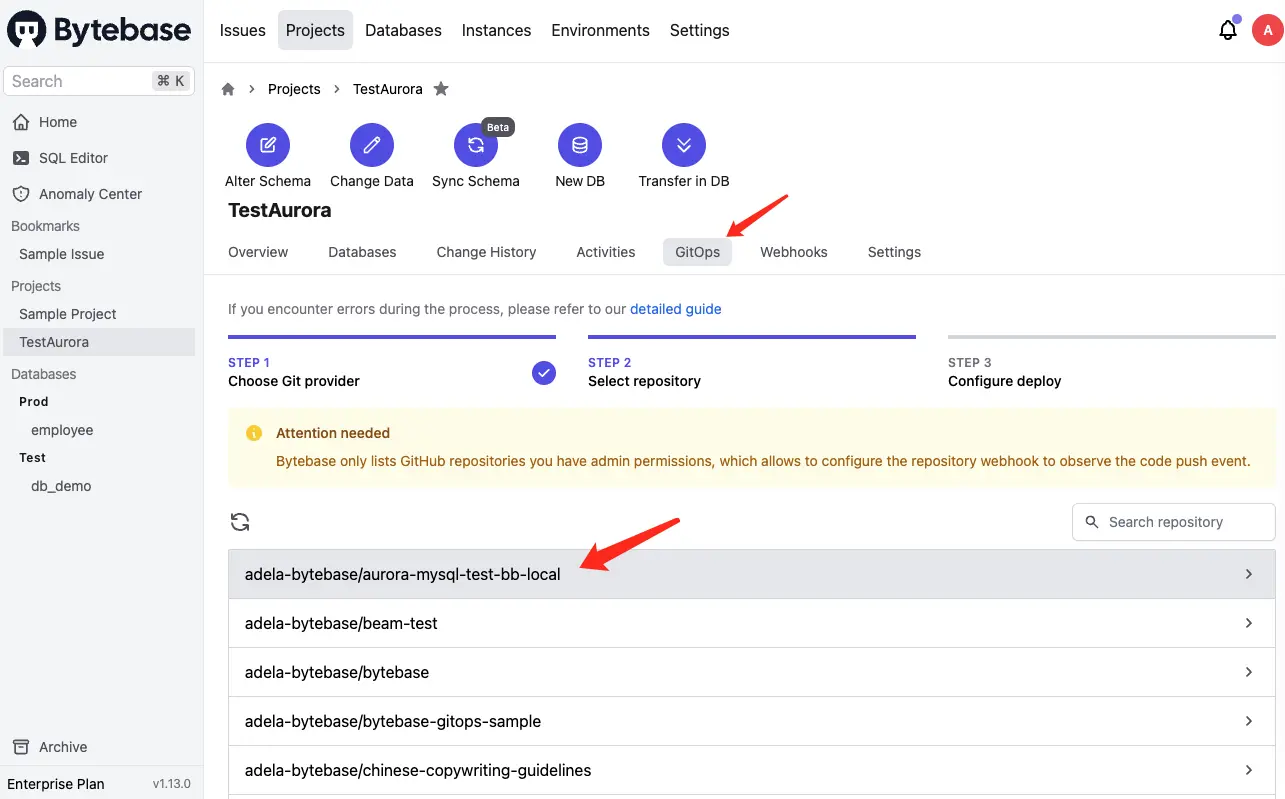This screenshot has height=799, width=1285.
Task: Click the Search repository input field
Action: click(x=1172, y=521)
